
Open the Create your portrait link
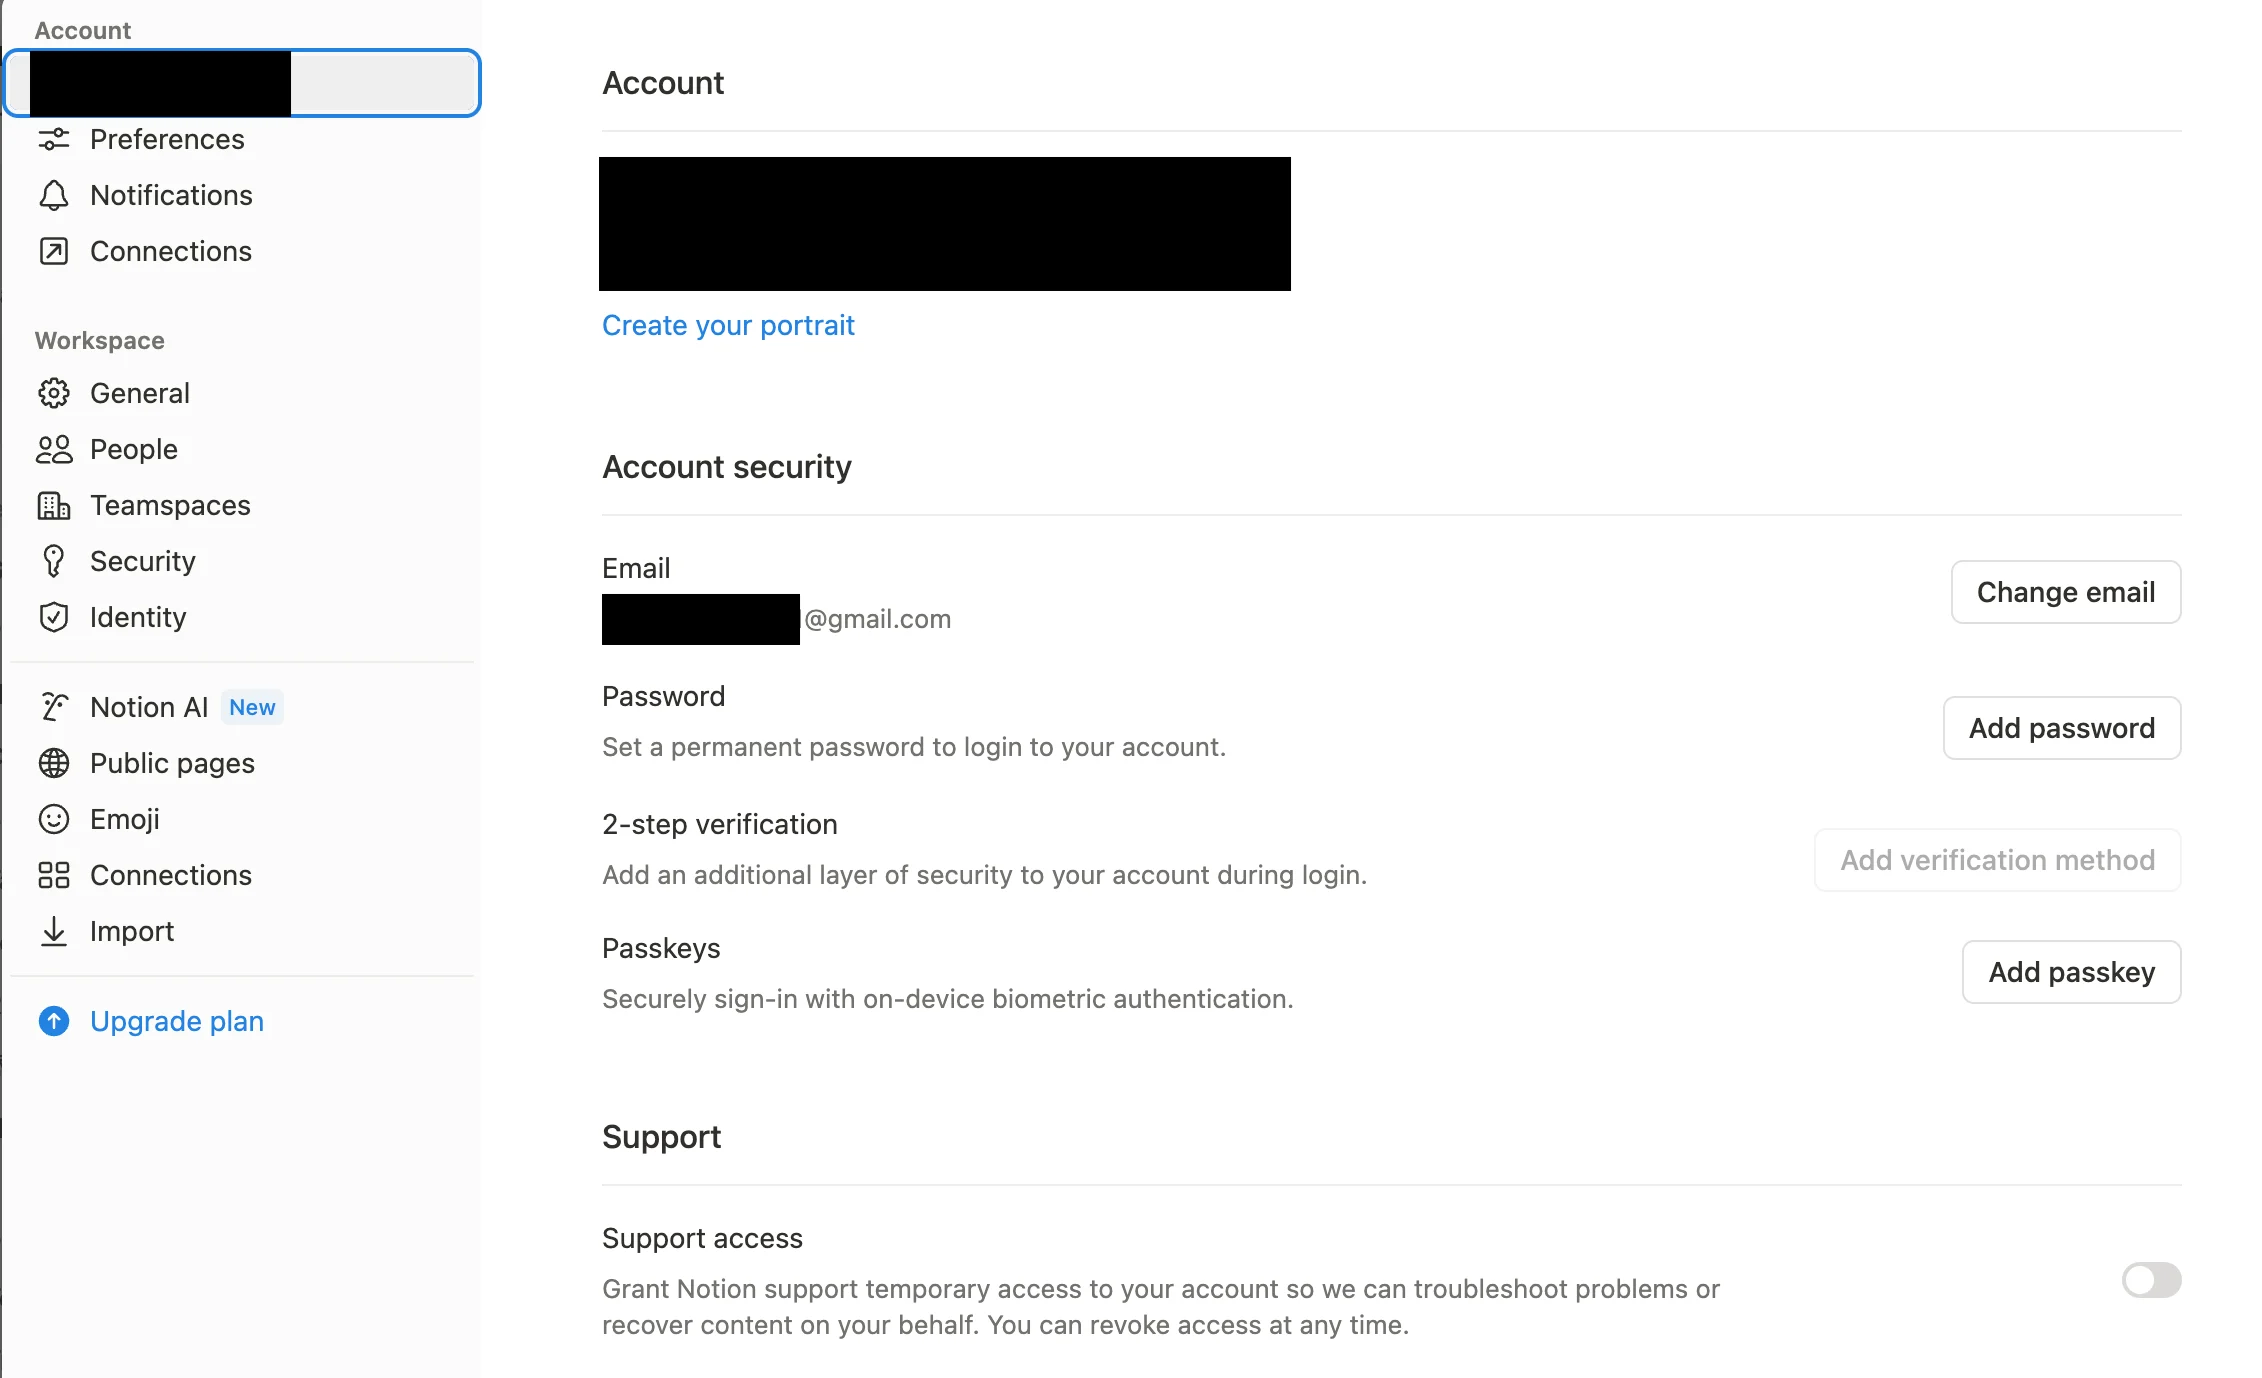(728, 325)
